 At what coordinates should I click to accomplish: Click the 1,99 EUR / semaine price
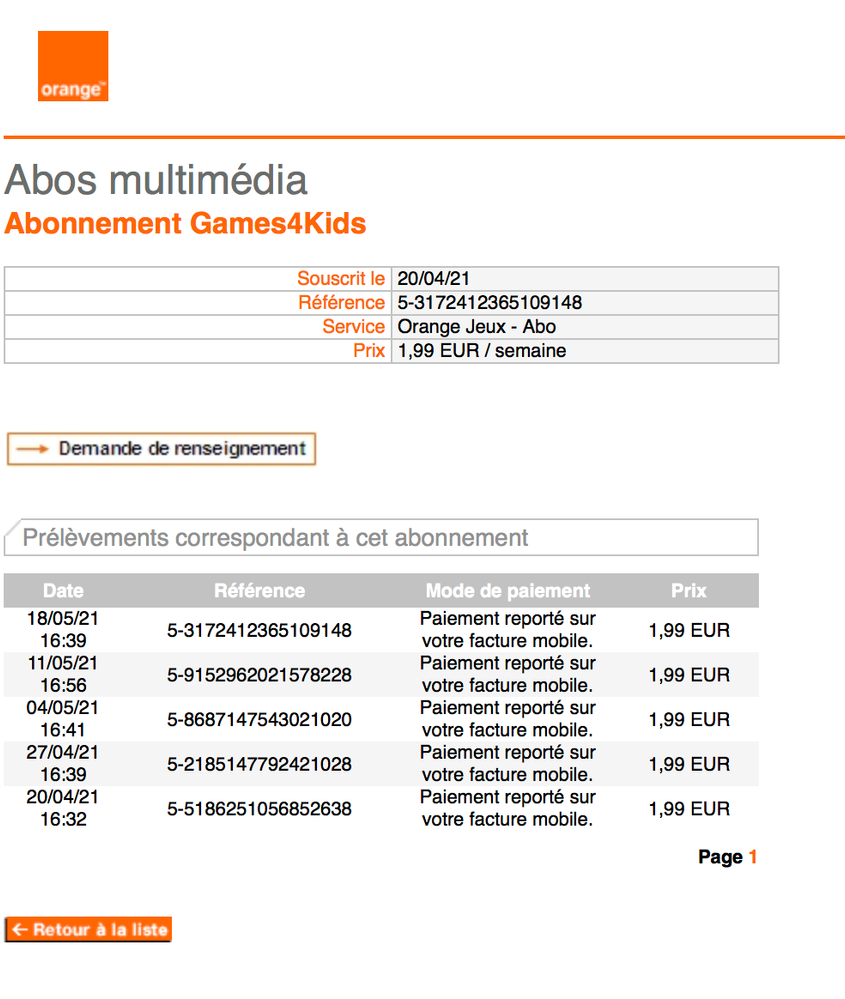[481, 351]
